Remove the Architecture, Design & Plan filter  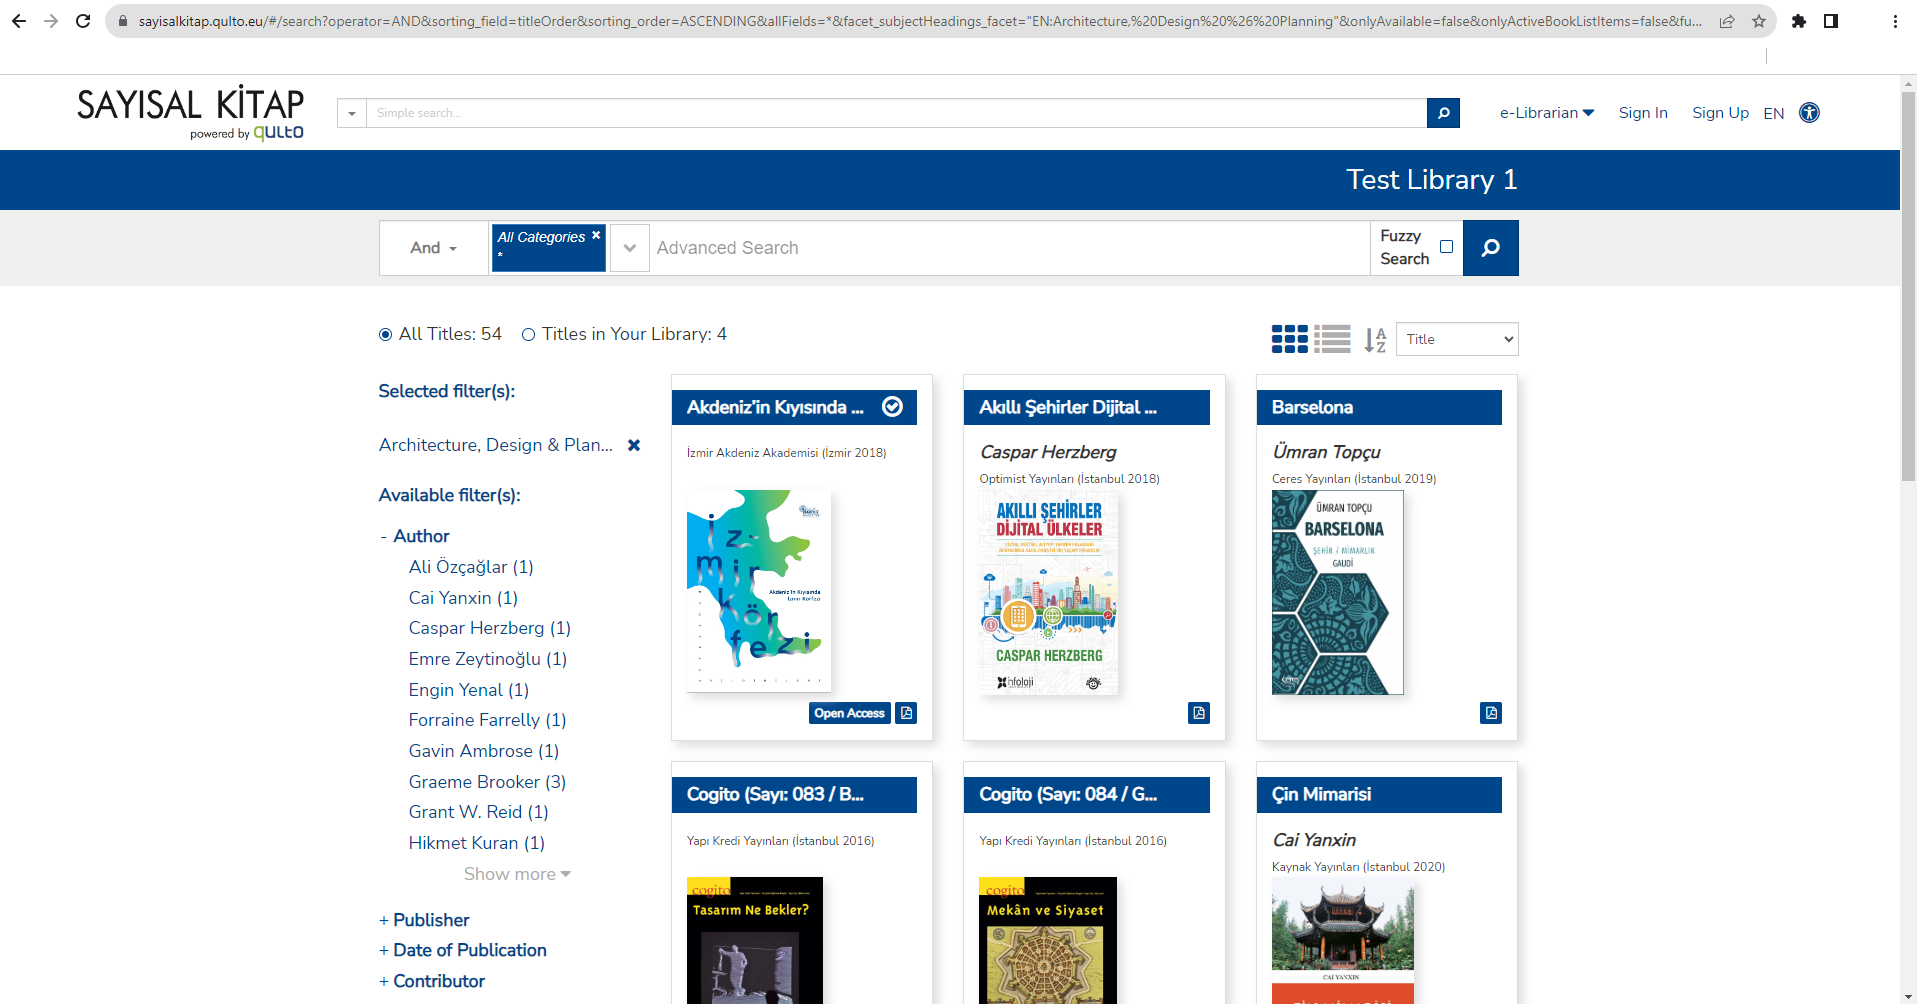[x=634, y=445]
